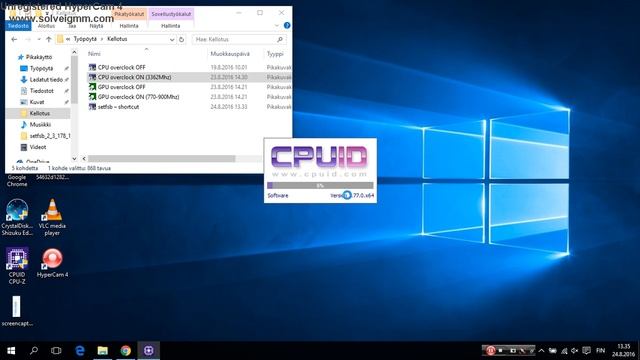Switch to the Näytä ribbon tab
Viewport: 640px width, 360px height.
click(96, 26)
